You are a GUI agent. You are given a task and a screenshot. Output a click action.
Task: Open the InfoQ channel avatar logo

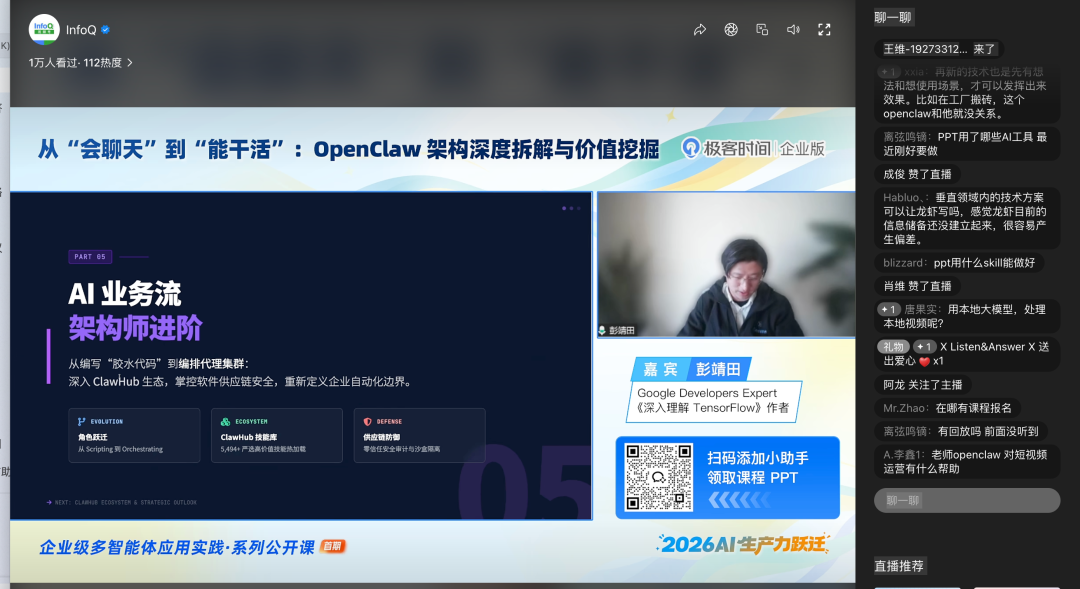[x=44, y=30]
